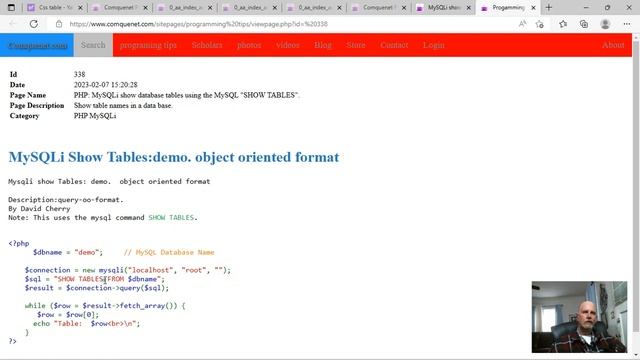Click the Page Name value text
Image resolution: width=640 pixels, height=360 pixels.
187,95
